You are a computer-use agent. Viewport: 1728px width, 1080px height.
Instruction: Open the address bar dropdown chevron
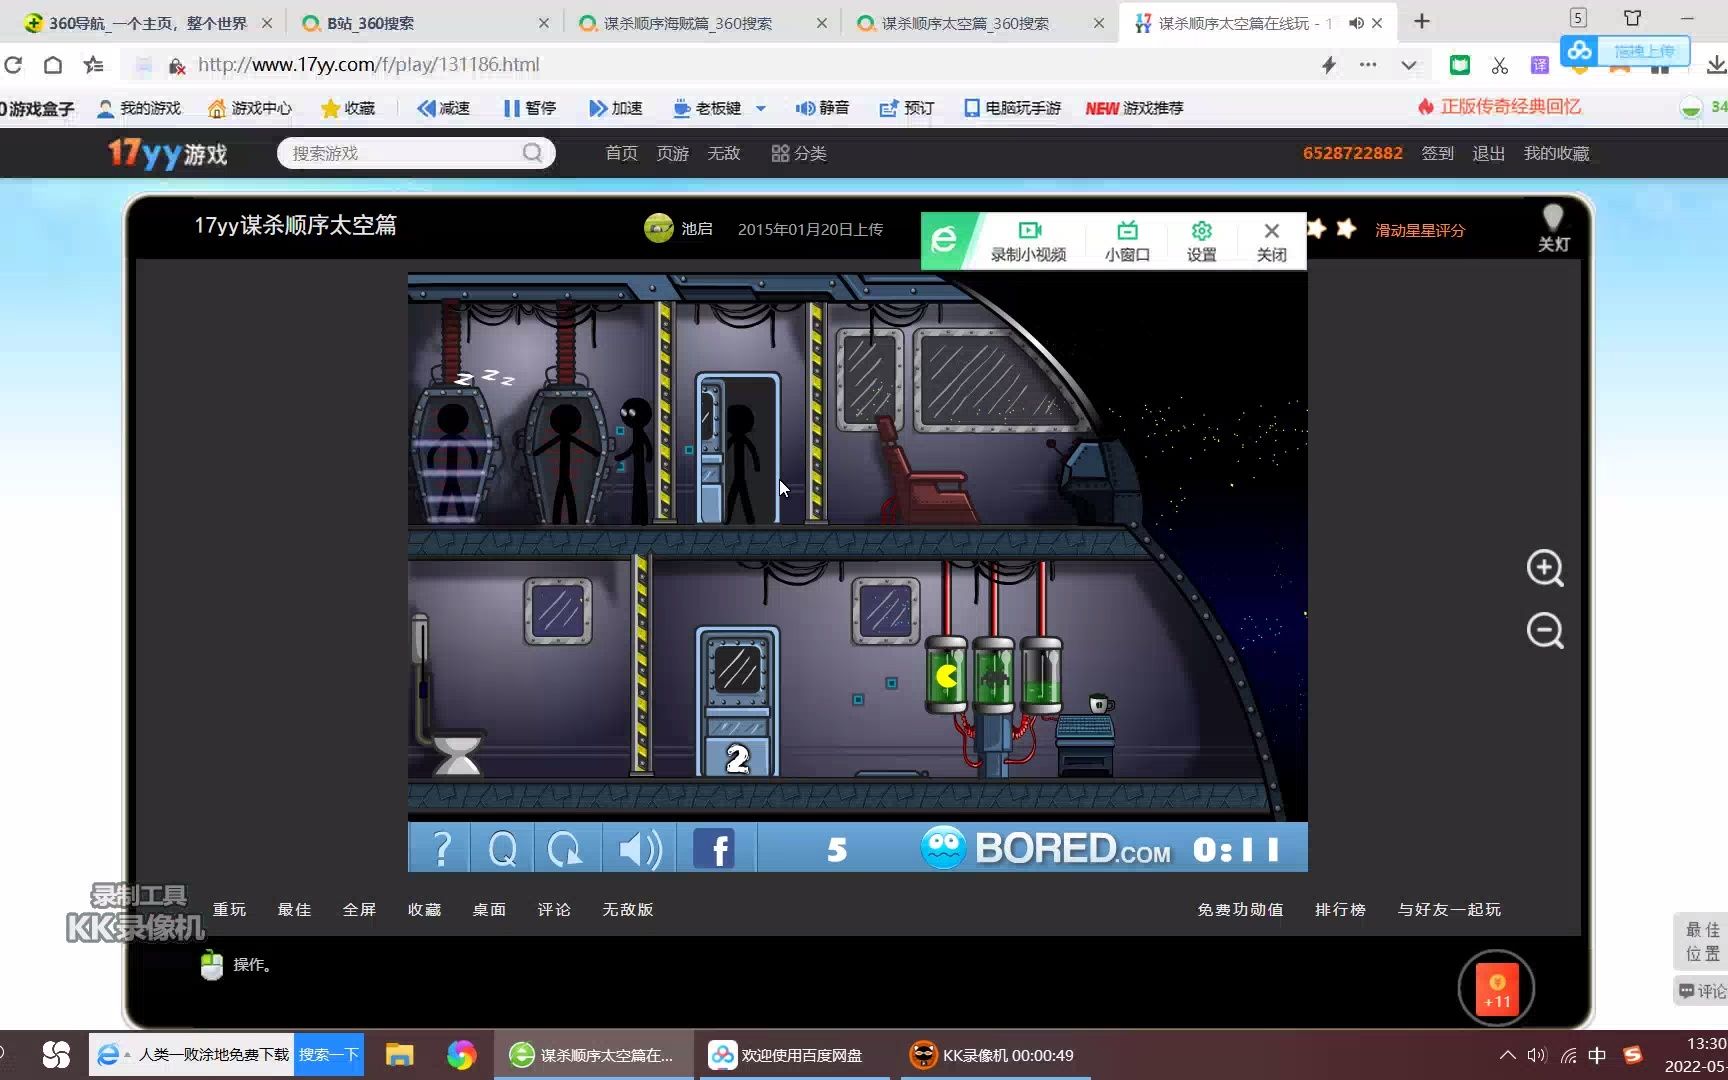[1409, 65]
